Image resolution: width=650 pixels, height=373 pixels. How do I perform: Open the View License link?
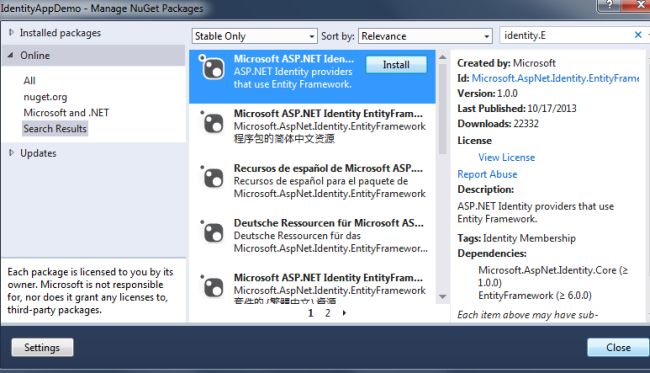coord(507,157)
